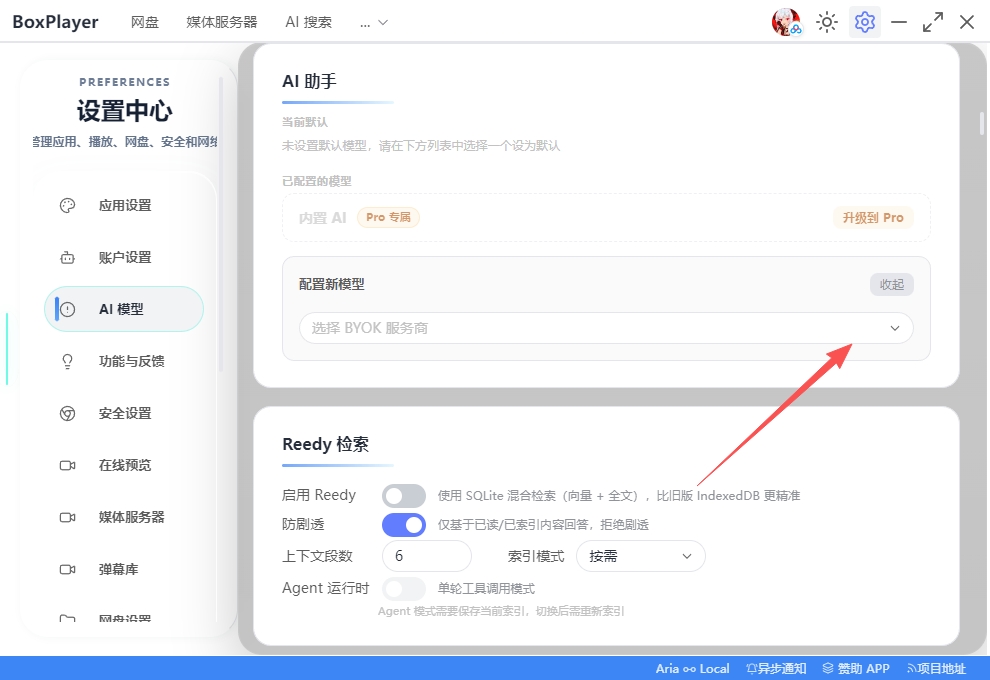Select 账户设置 in the sidebar
Image resolution: width=990 pixels, height=680 pixels.
tap(124, 258)
